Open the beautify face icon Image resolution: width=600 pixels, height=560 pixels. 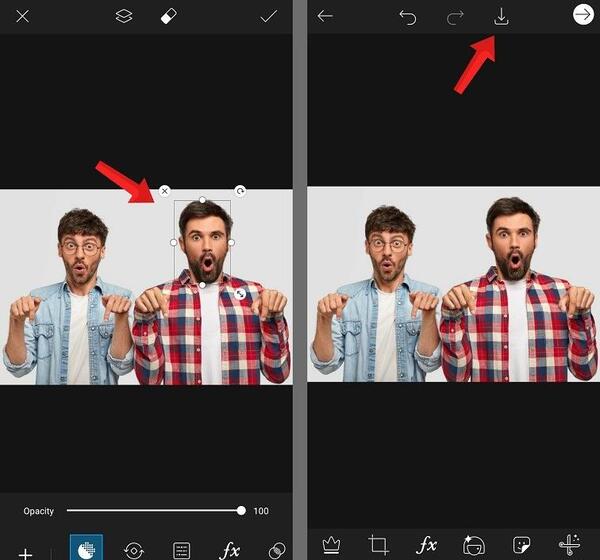[474, 545]
